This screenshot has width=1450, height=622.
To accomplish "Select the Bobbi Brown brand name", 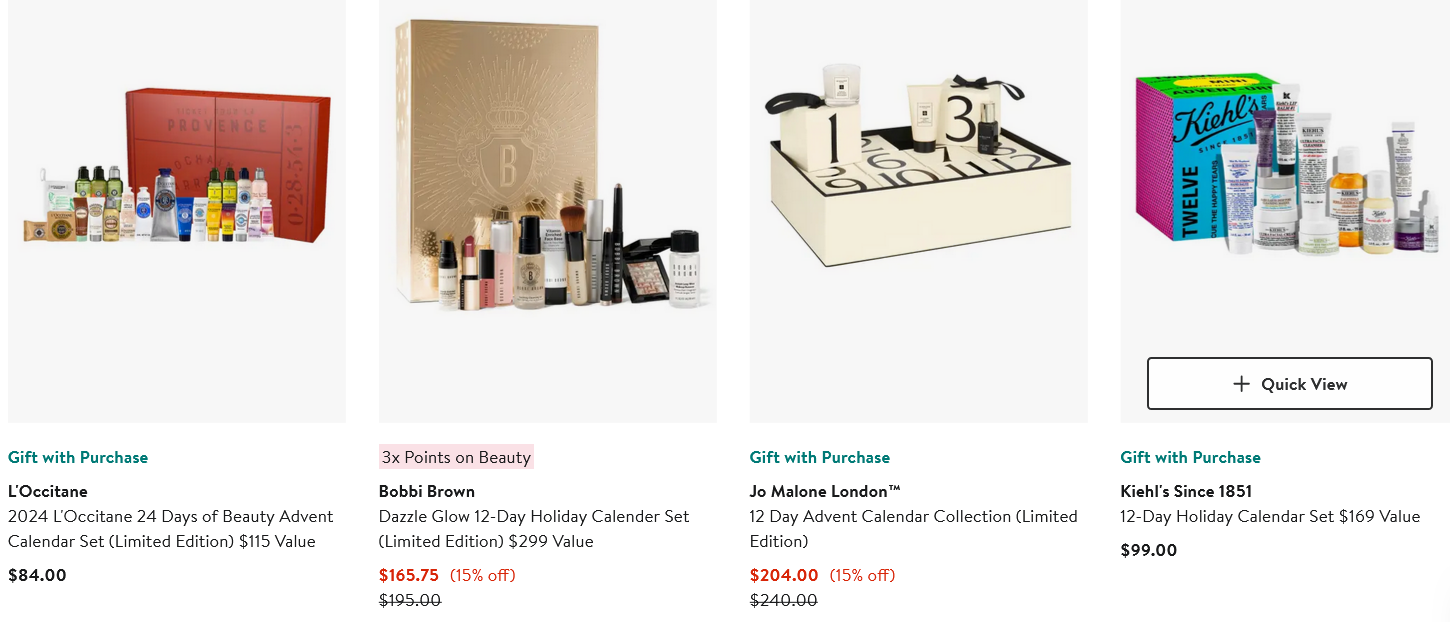I will pyautogui.click(x=427, y=491).
